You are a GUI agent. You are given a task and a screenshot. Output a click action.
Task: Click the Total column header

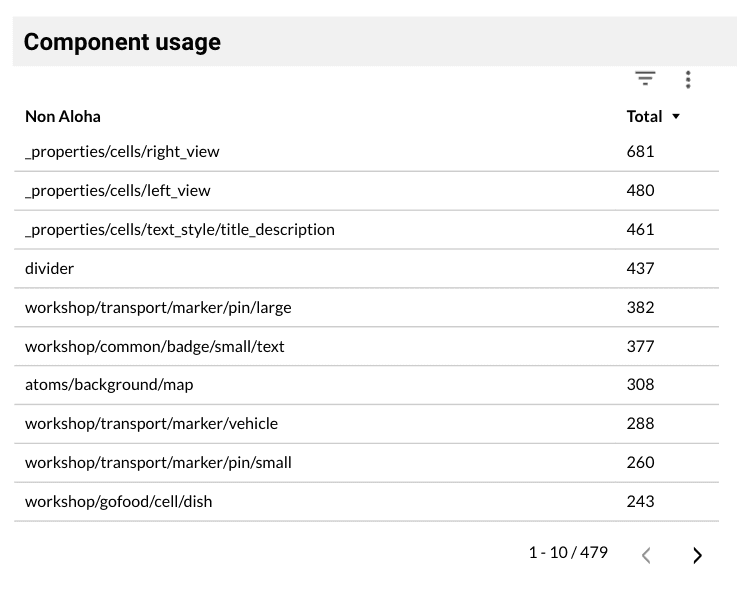(x=644, y=116)
